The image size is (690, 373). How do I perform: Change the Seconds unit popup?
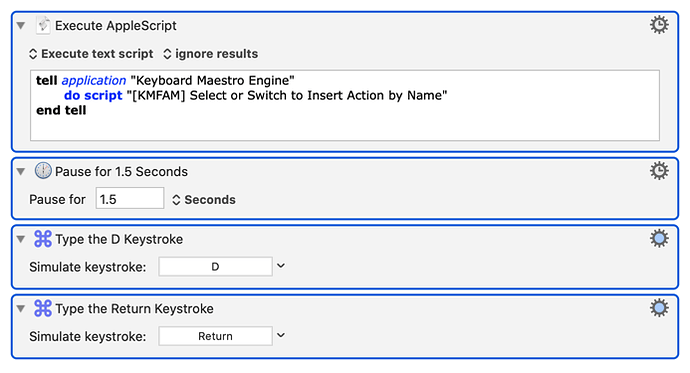click(x=204, y=200)
